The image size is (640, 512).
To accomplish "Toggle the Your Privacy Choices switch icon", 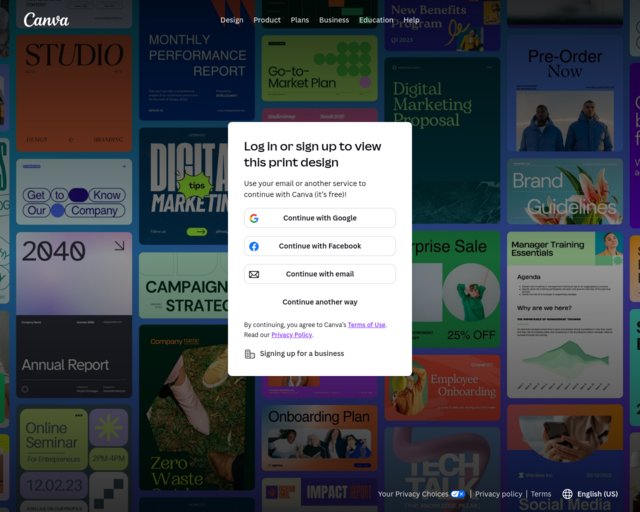I will point(458,494).
